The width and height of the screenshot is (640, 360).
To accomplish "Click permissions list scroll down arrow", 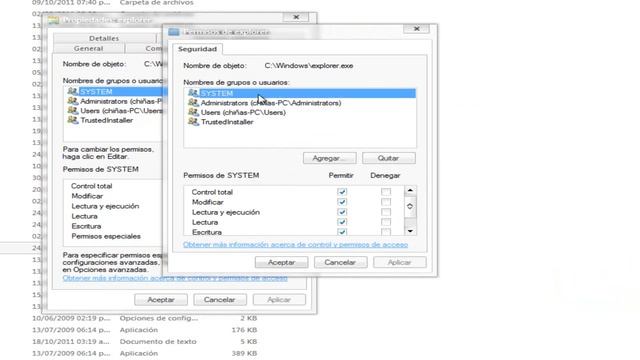I will [x=410, y=231].
